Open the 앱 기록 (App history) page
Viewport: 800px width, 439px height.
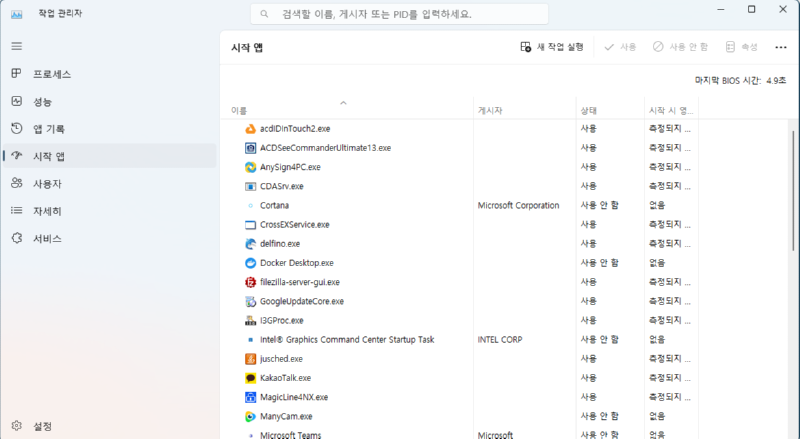point(48,129)
